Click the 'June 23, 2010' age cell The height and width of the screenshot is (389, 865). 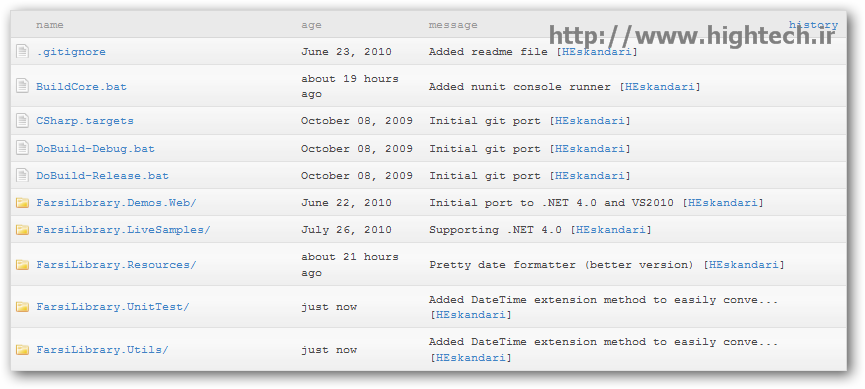click(346, 52)
